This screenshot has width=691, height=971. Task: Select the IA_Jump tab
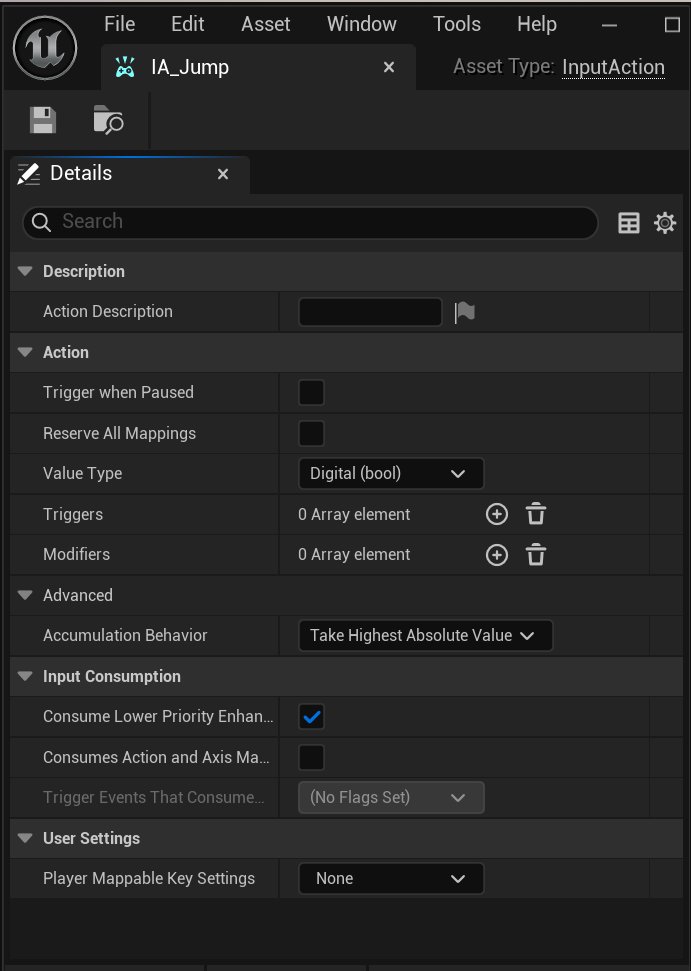[x=258, y=67]
